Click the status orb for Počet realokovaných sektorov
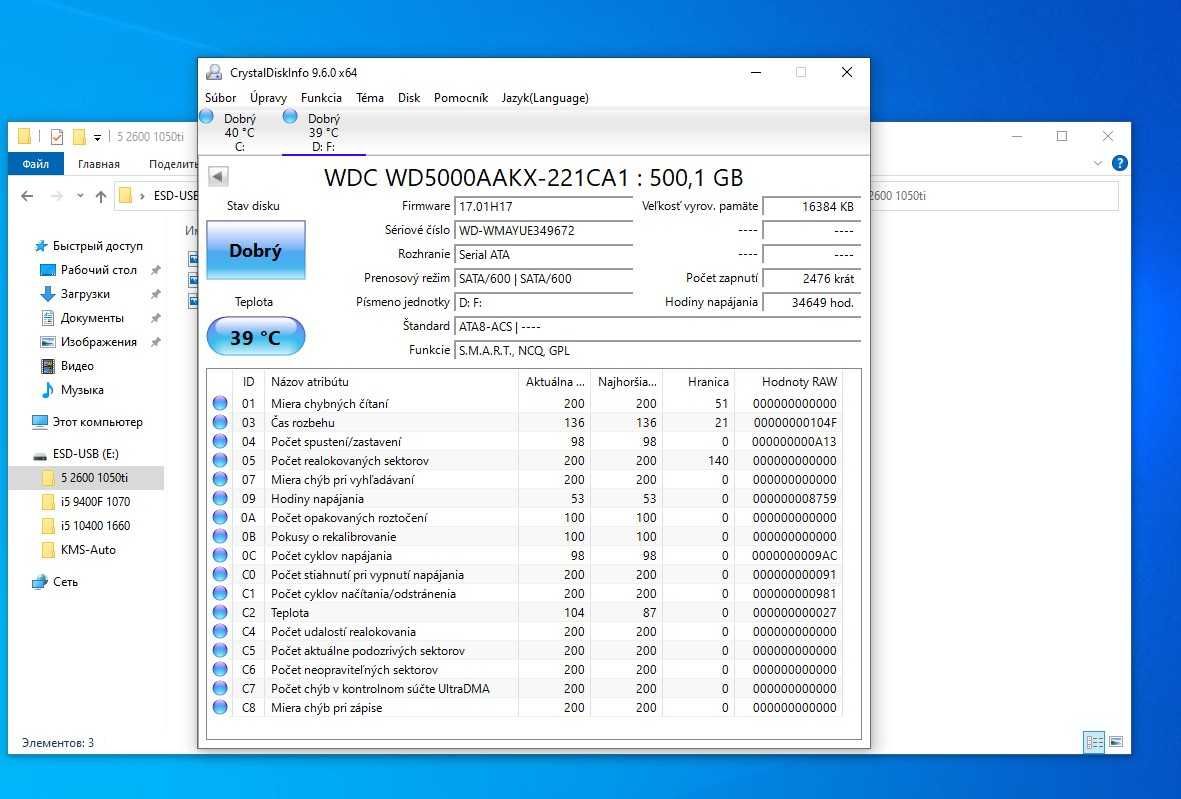The height and width of the screenshot is (799, 1181). pos(220,460)
